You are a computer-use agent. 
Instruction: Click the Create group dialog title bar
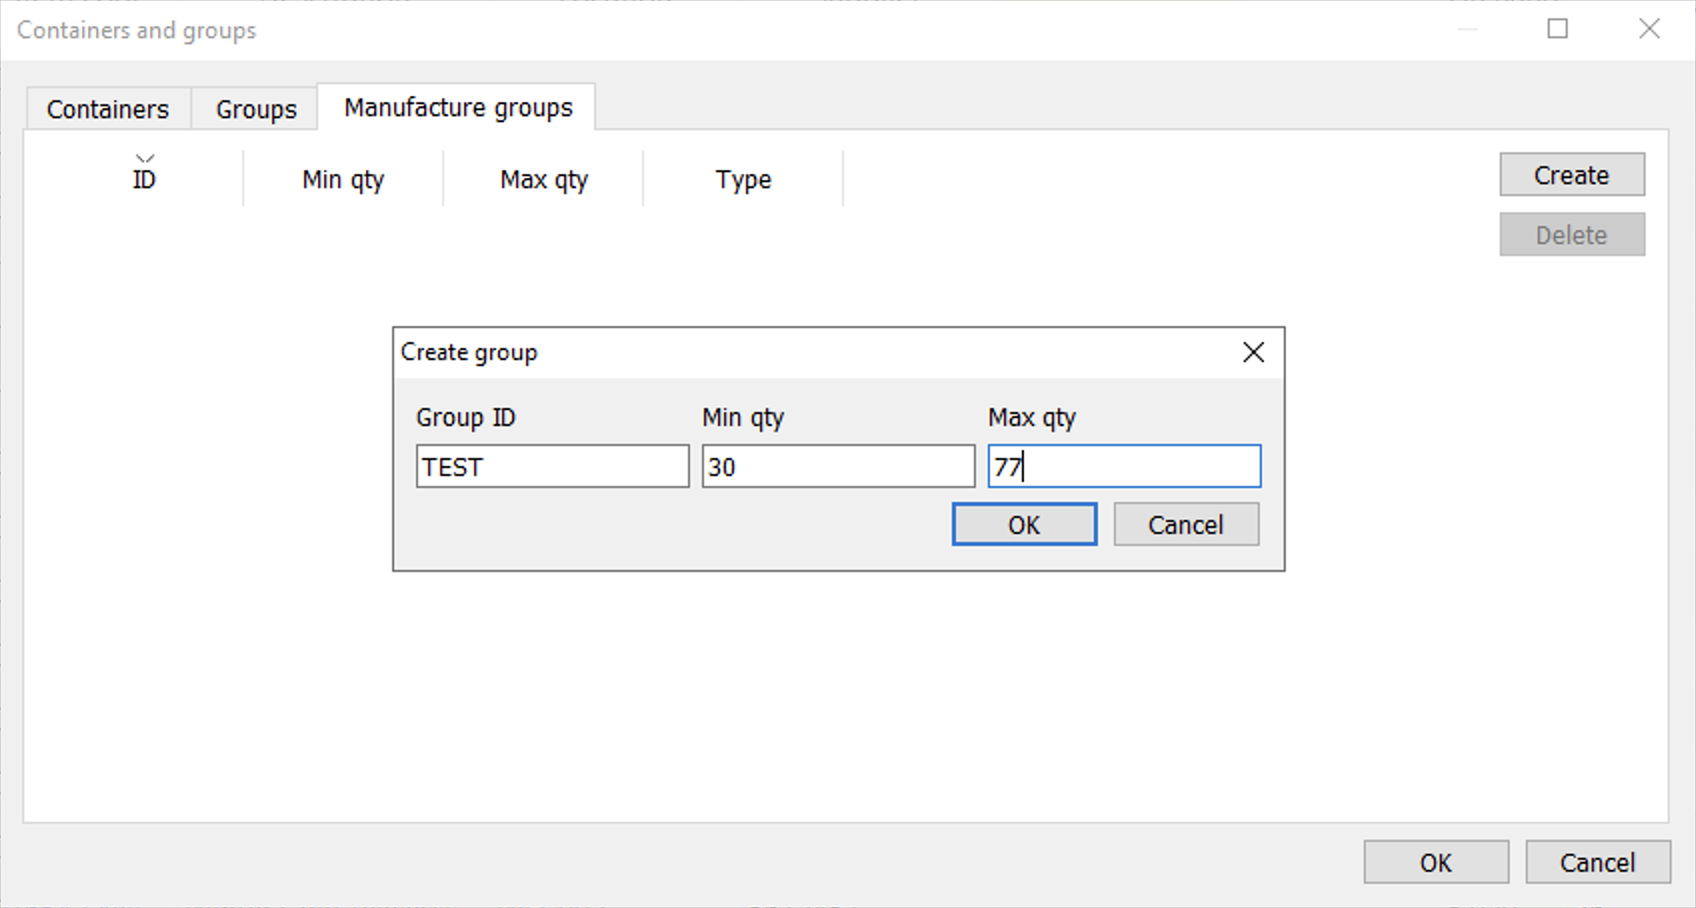(x=800, y=352)
